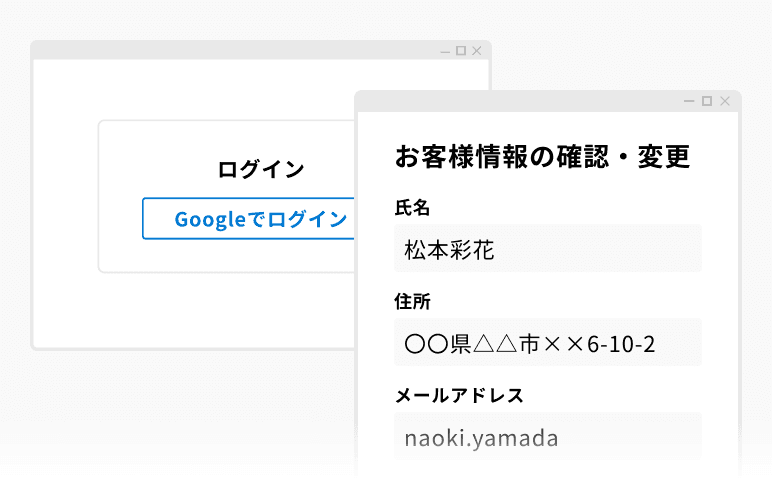This screenshot has width=772, height=480.
Task: Click the ログイン heading text
Action: 261,169
